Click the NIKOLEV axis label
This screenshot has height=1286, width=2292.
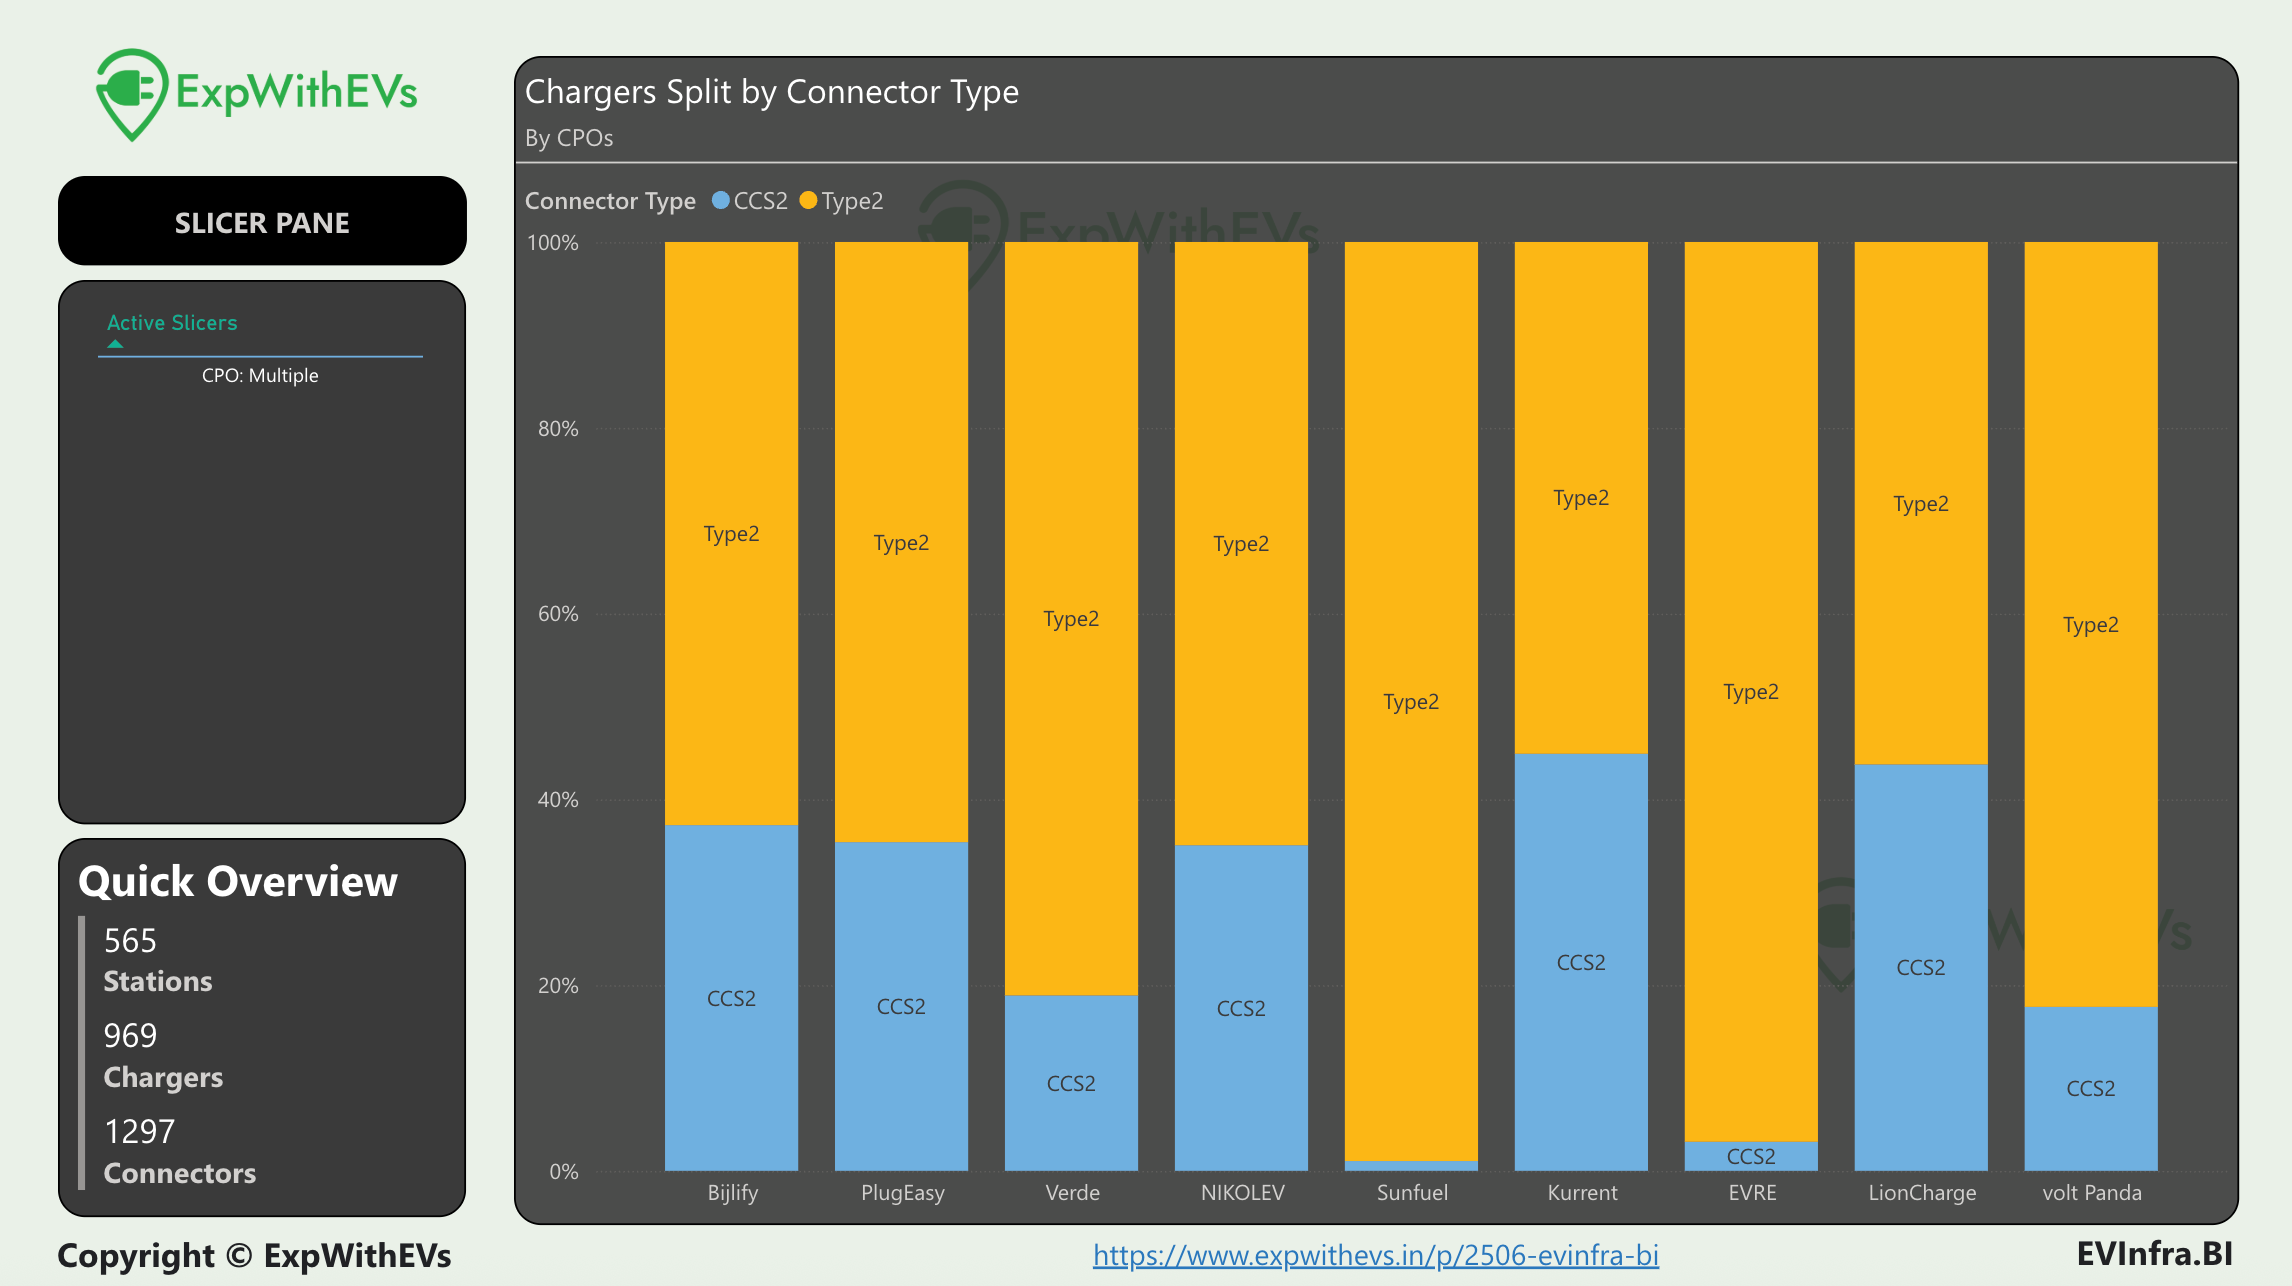pos(1242,1193)
